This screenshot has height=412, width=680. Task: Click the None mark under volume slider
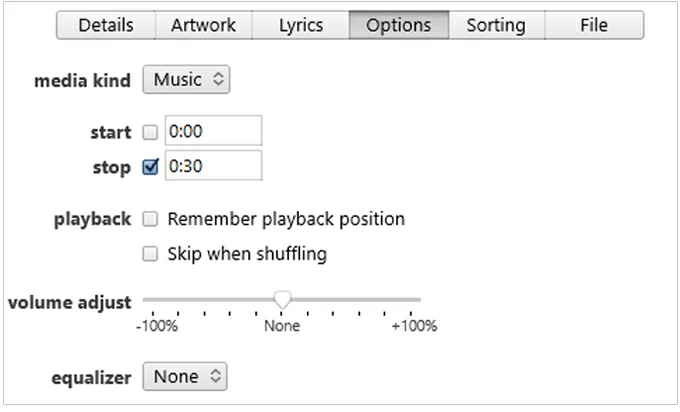(282, 326)
